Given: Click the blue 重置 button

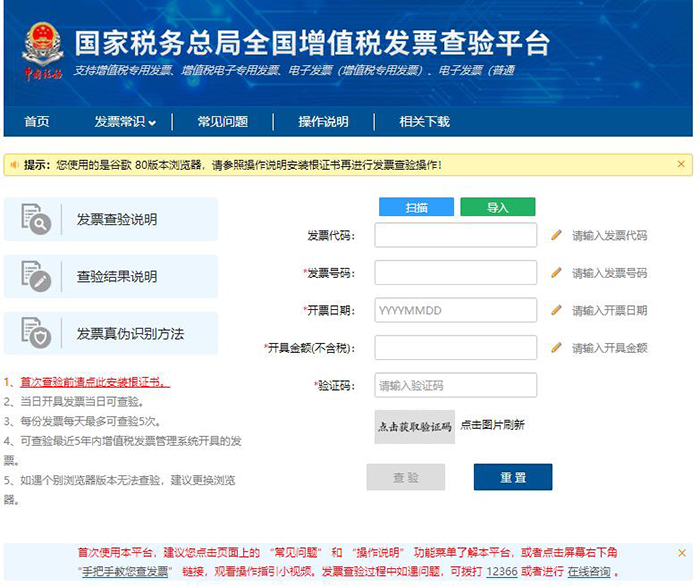Looking at the screenshot, I should [x=513, y=477].
